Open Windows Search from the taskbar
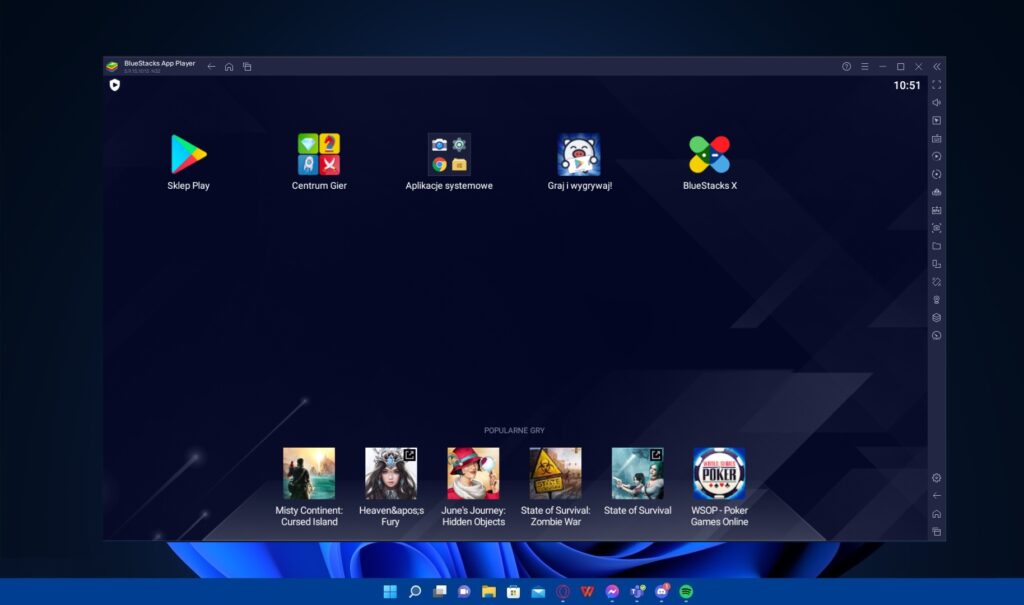This screenshot has height=605, width=1024. coord(415,592)
